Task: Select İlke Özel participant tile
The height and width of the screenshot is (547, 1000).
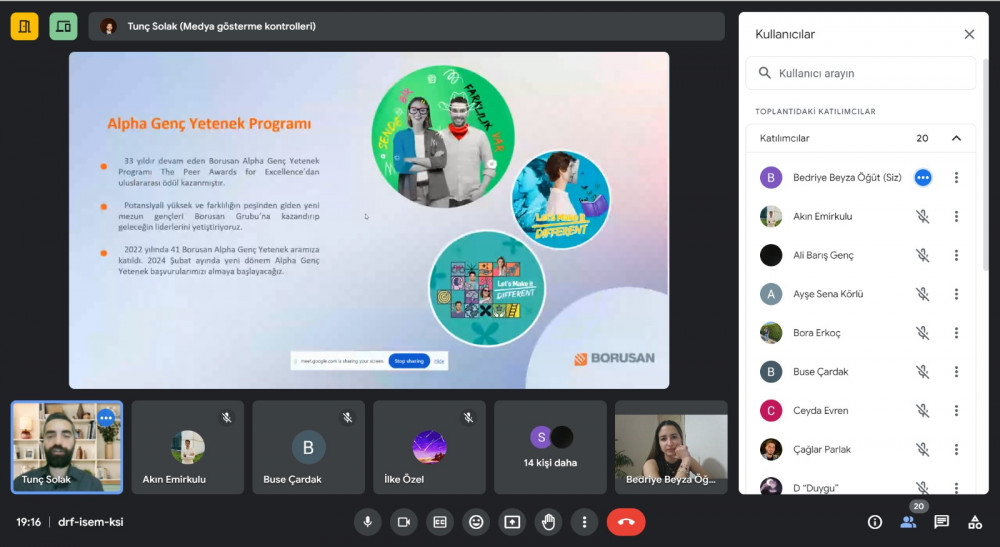Action: pyautogui.click(x=429, y=448)
